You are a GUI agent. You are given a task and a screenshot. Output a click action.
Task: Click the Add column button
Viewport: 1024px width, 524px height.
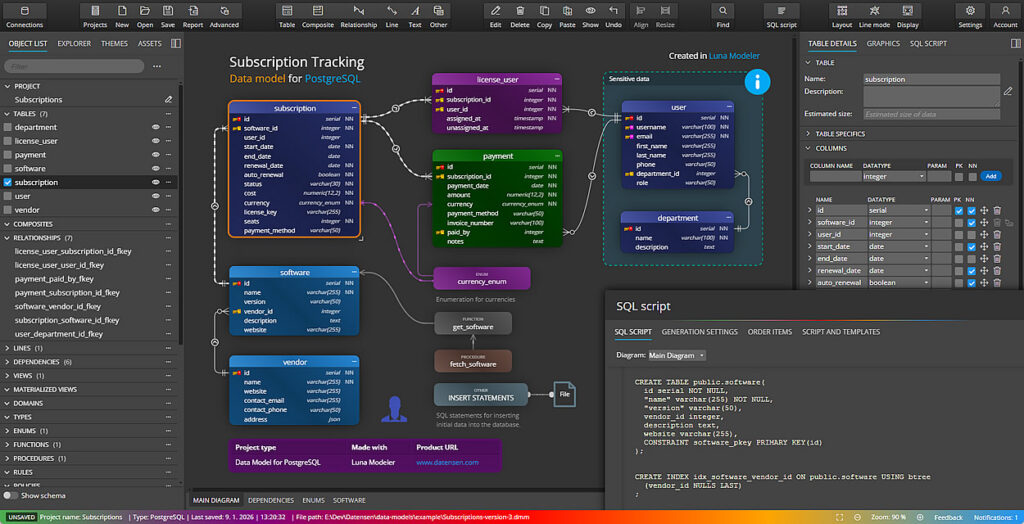coord(990,176)
